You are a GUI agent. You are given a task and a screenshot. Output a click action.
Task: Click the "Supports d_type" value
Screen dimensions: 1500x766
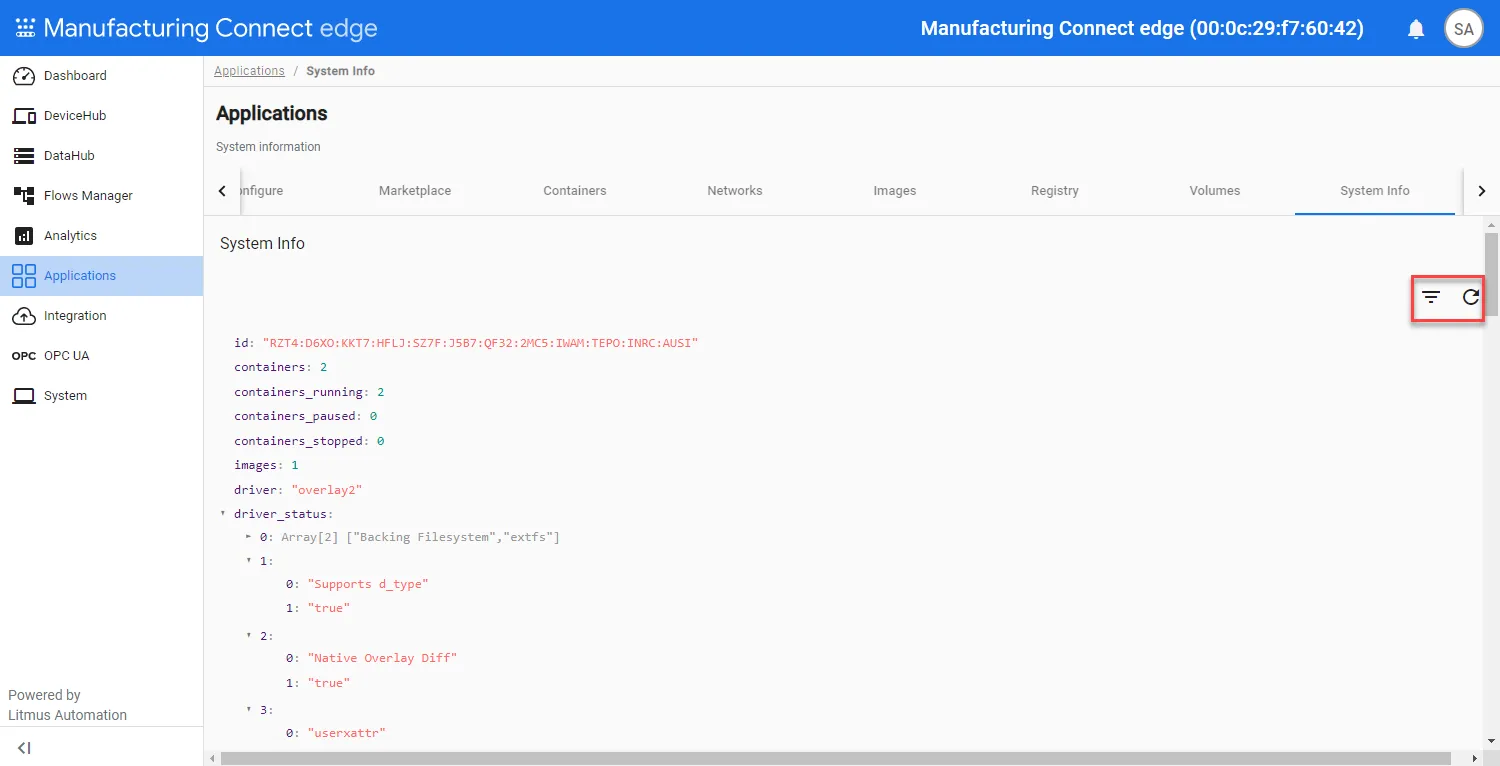(x=368, y=584)
